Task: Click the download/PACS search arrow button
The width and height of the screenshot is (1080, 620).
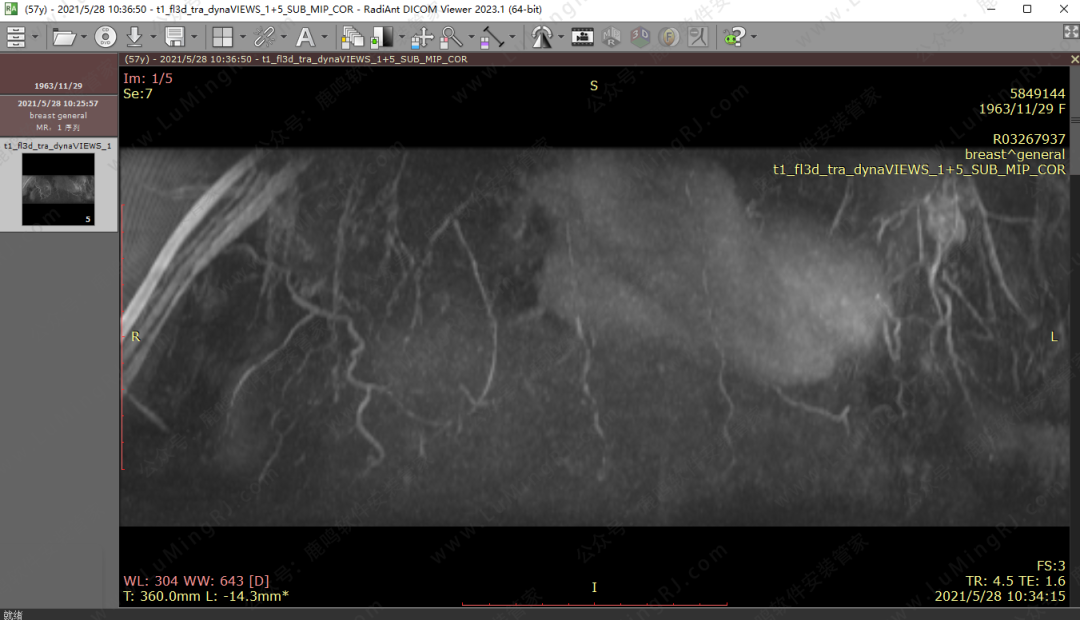Action: pyautogui.click(x=135, y=37)
